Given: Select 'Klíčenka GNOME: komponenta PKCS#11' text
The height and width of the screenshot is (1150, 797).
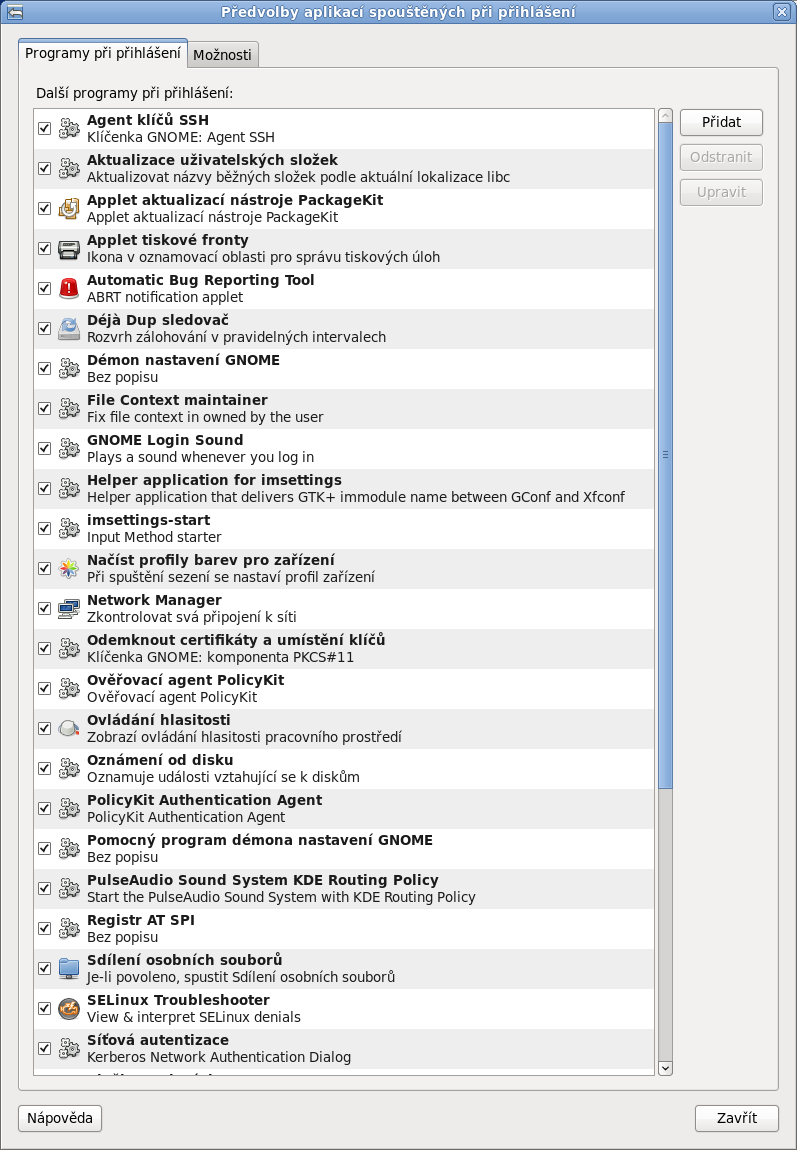Looking at the screenshot, I should pyautogui.click(x=221, y=657).
